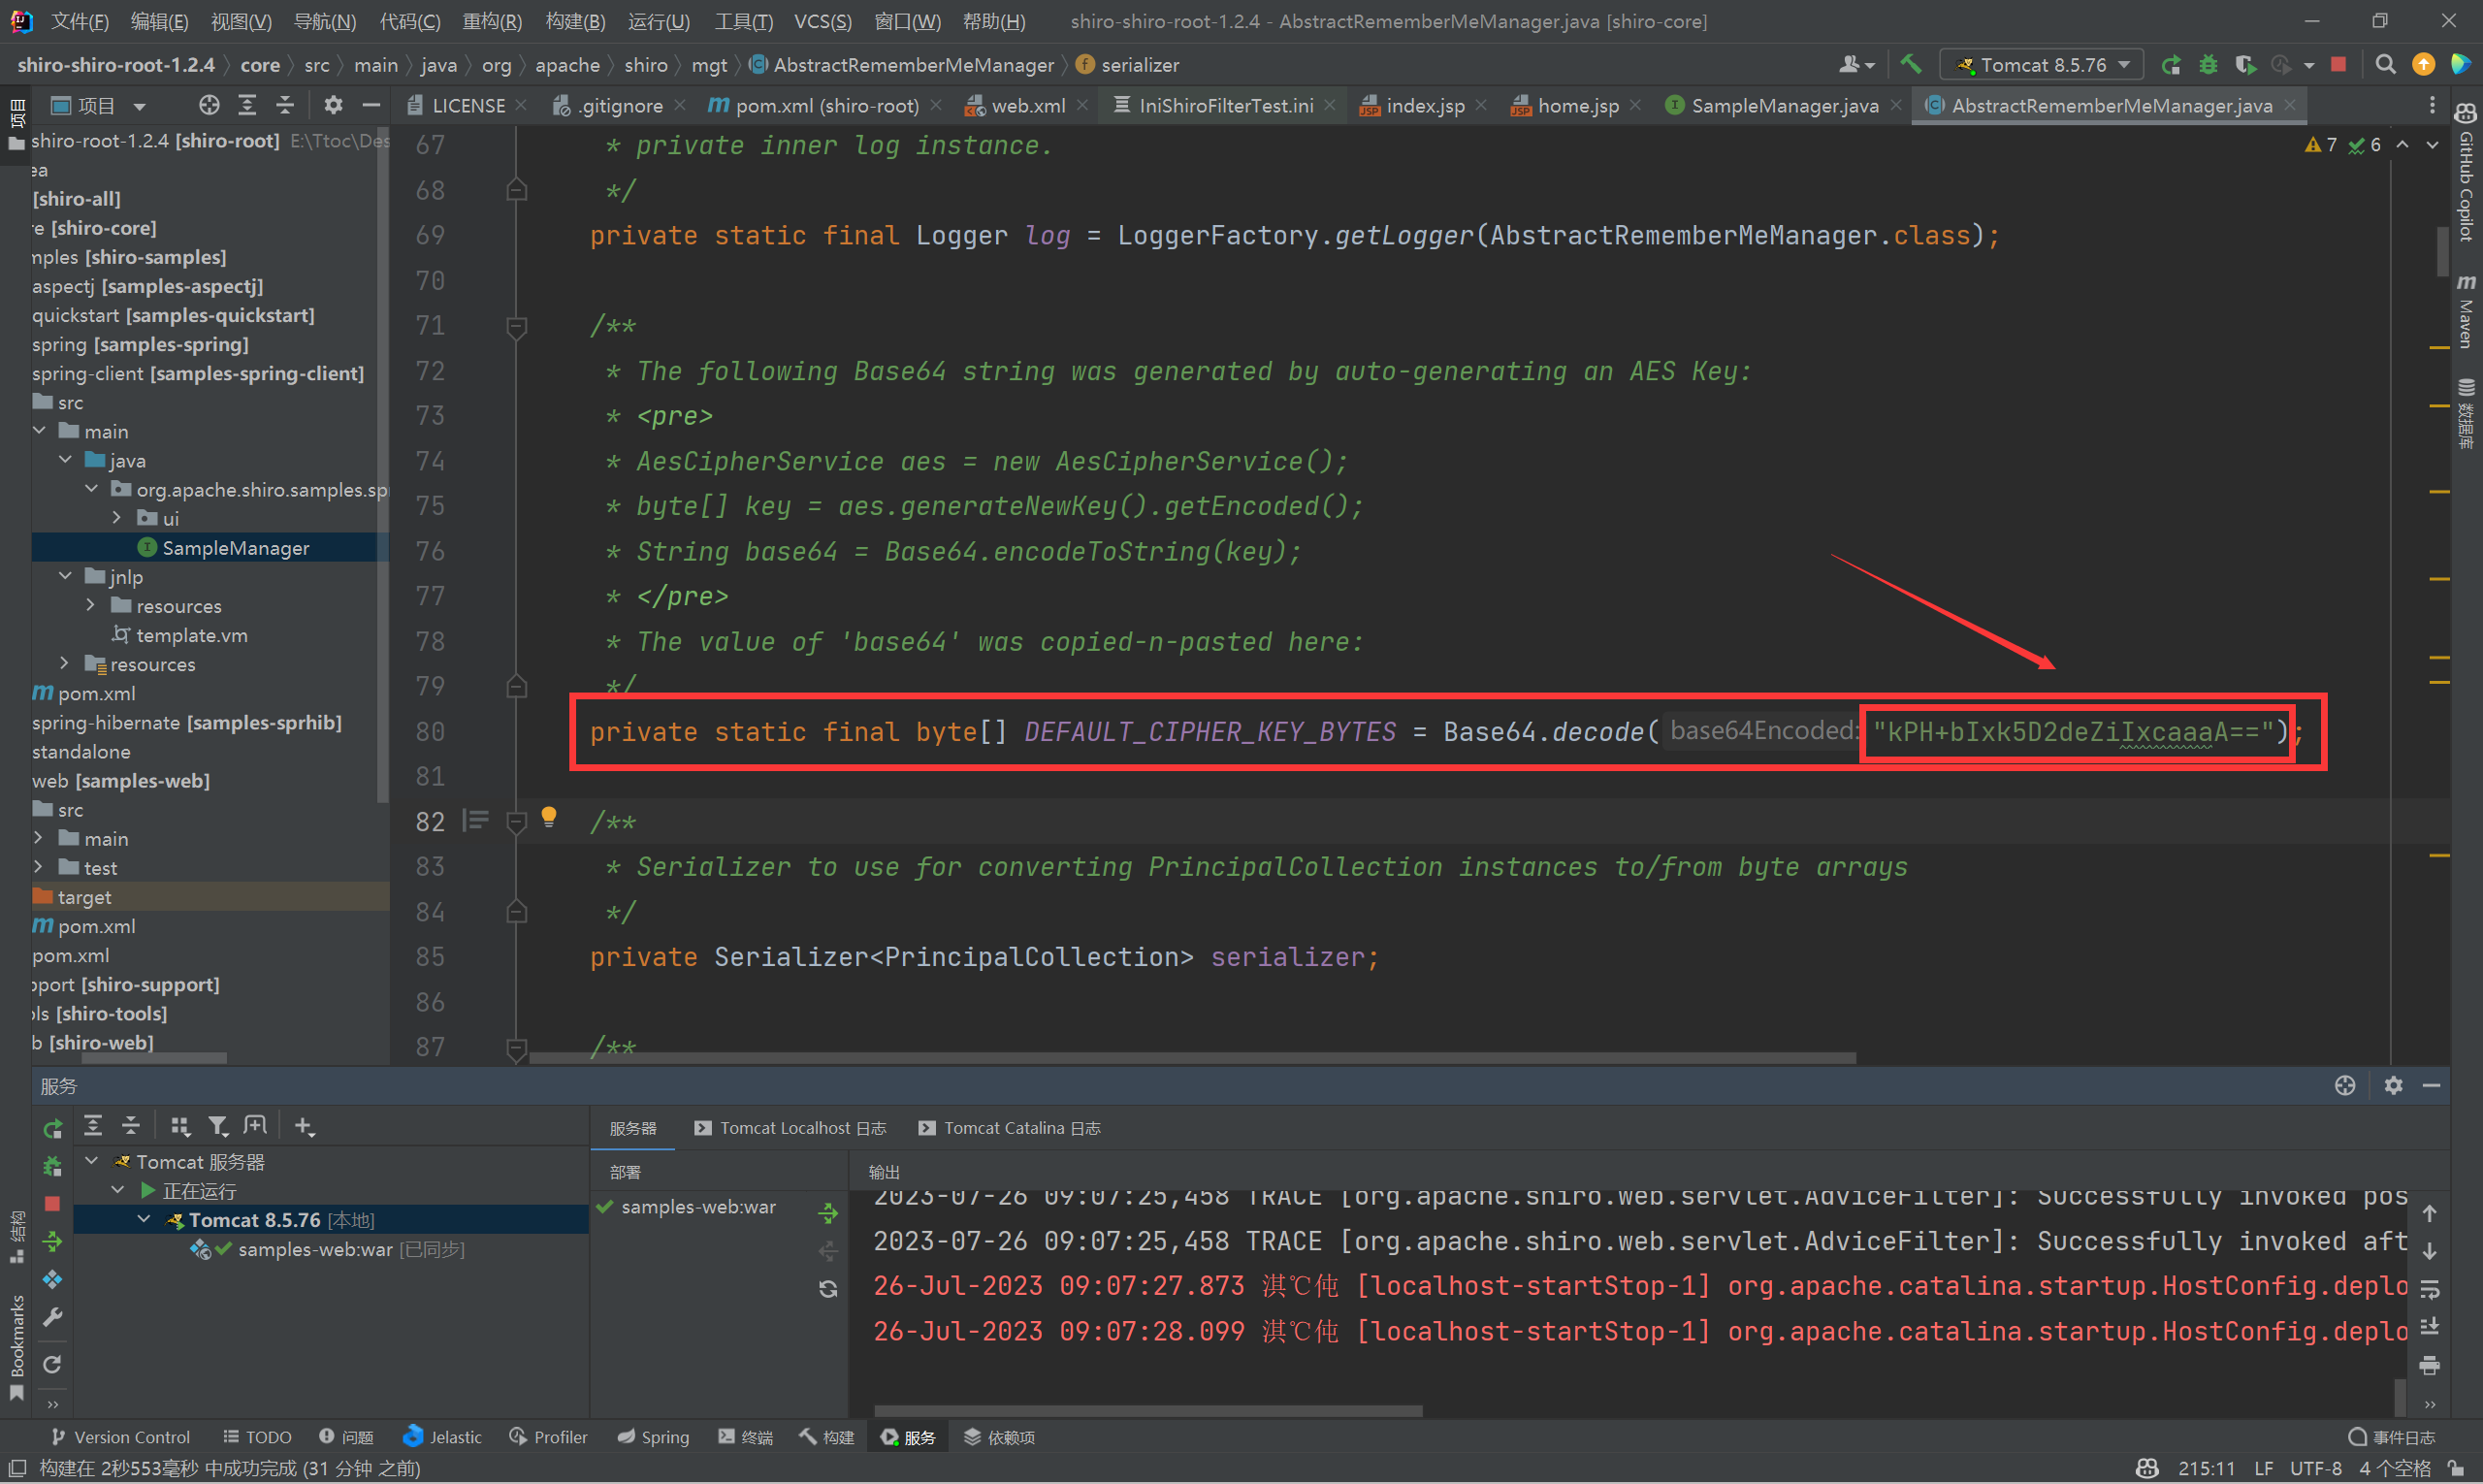Collapse Tomcat 服务器 node in Services
Image resolution: width=2483 pixels, height=1484 pixels.
(x=92, y=1161)
